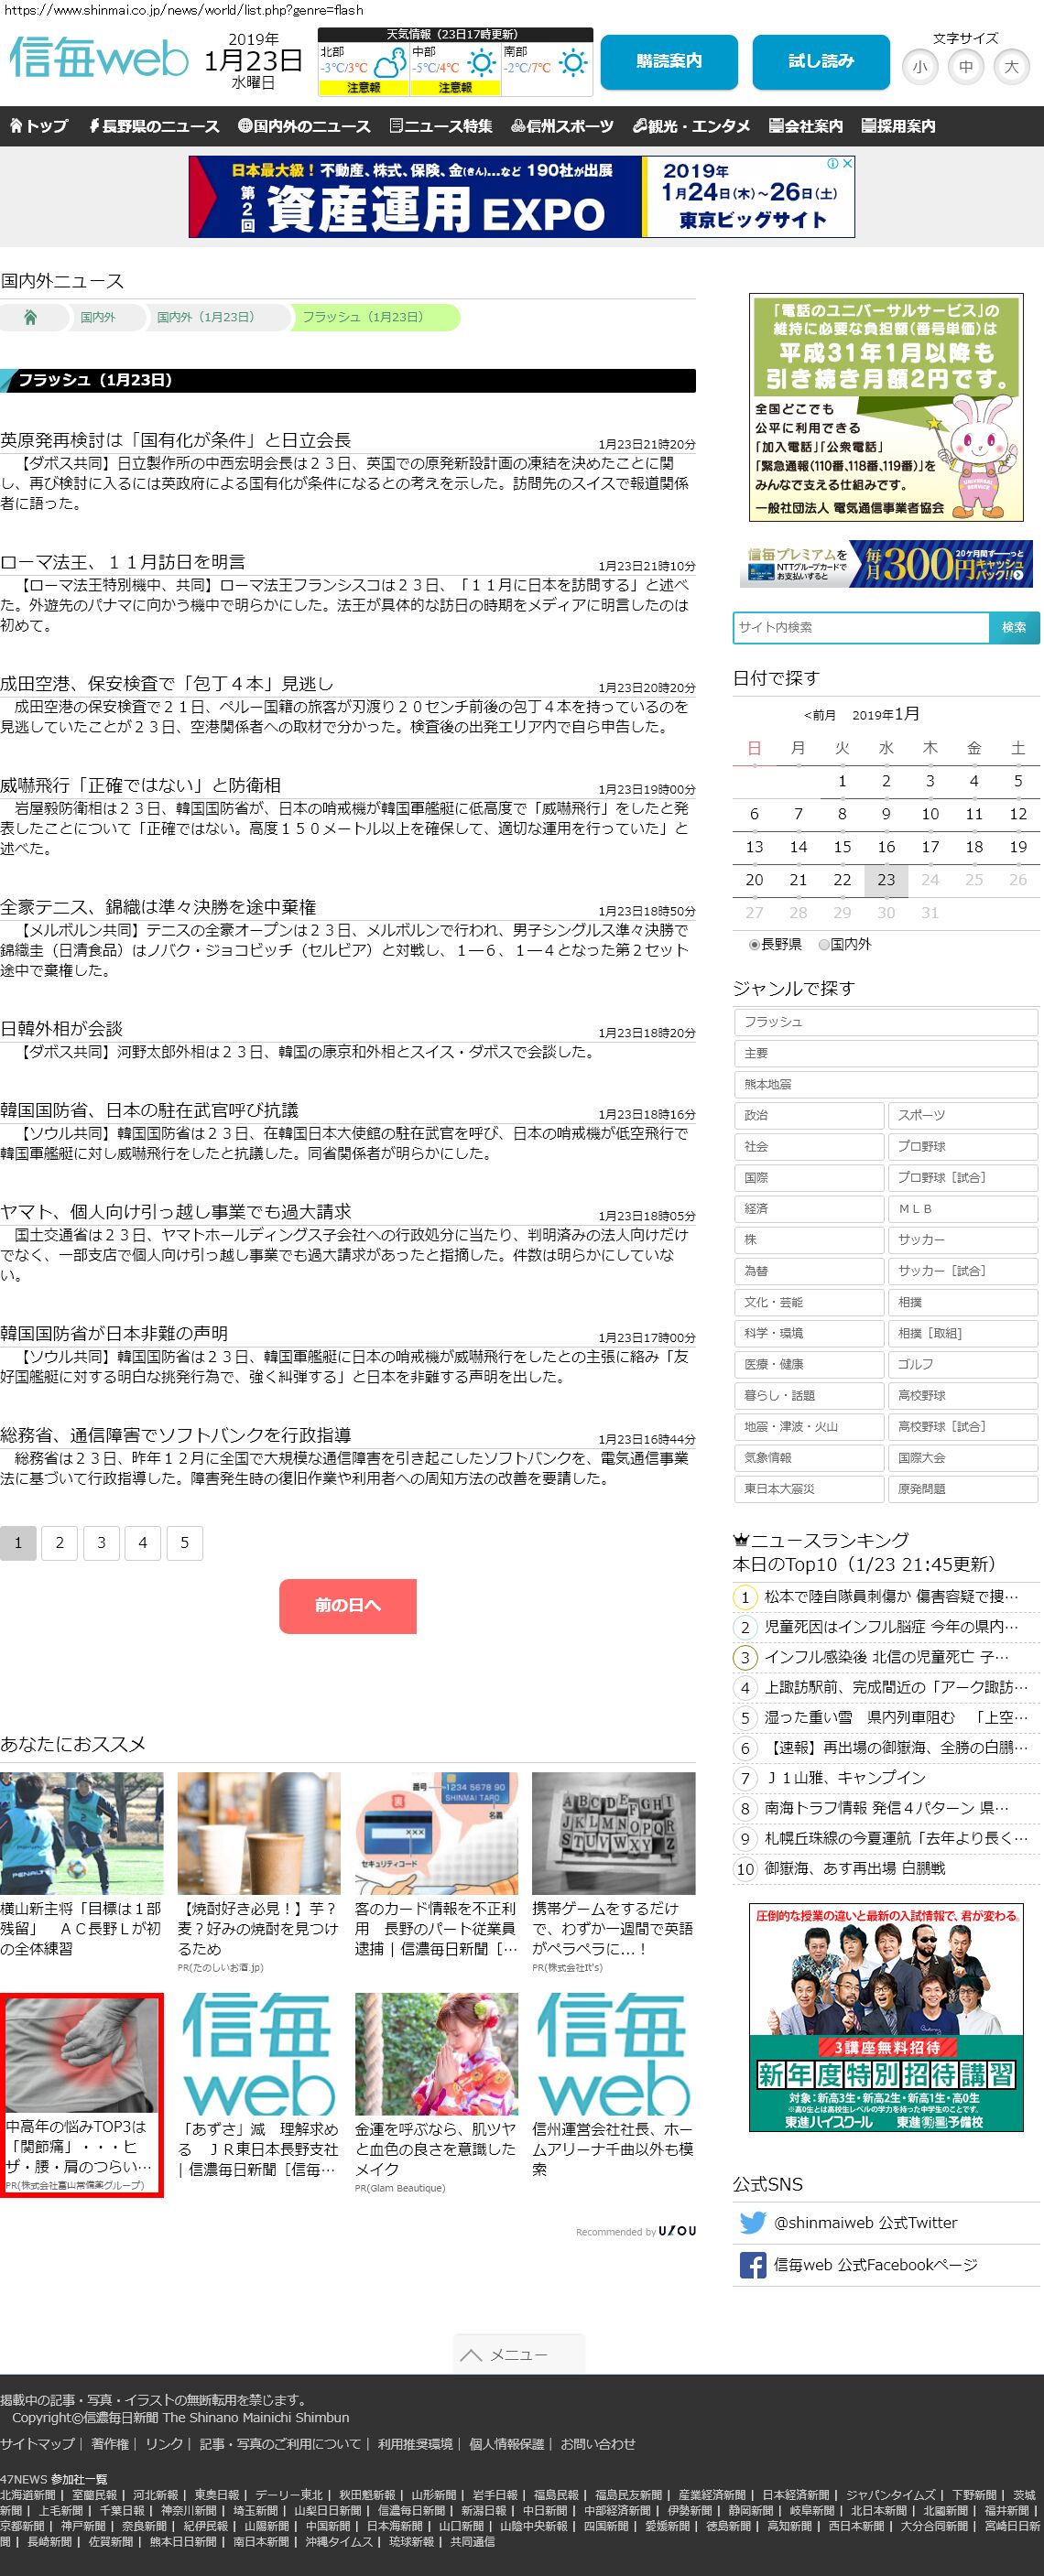Click the 信毎web logo

point(98,59)
